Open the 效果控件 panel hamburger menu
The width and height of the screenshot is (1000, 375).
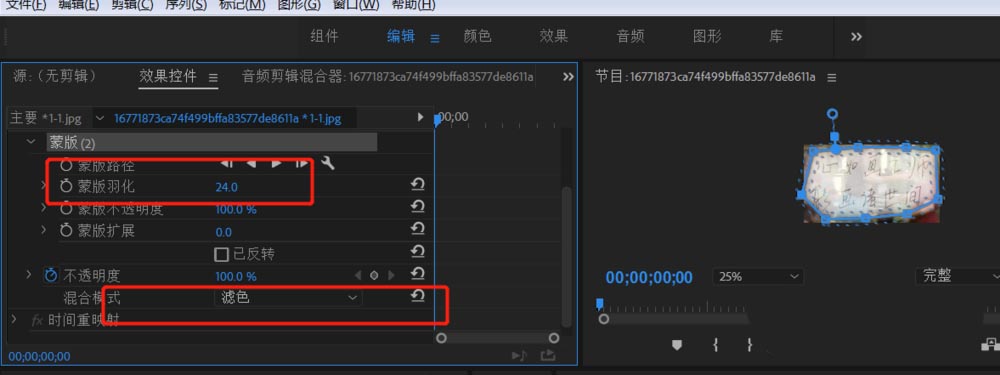(213, 78)
